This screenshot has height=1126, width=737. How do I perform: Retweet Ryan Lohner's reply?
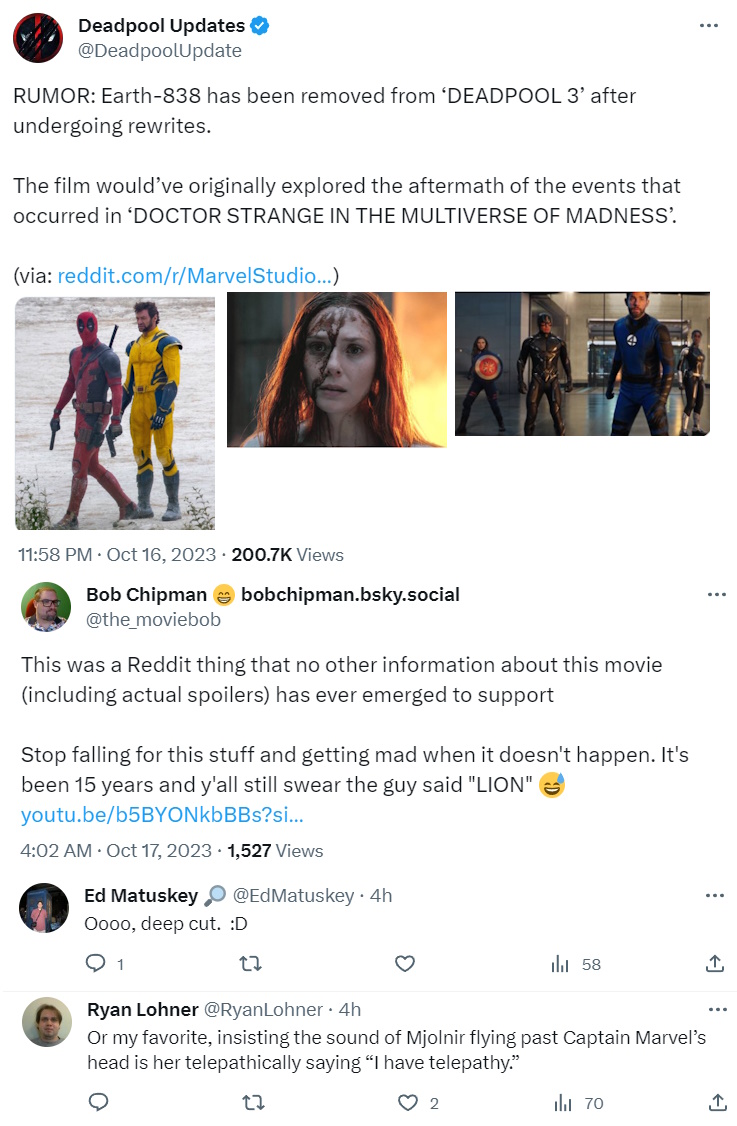point(253,1102)
